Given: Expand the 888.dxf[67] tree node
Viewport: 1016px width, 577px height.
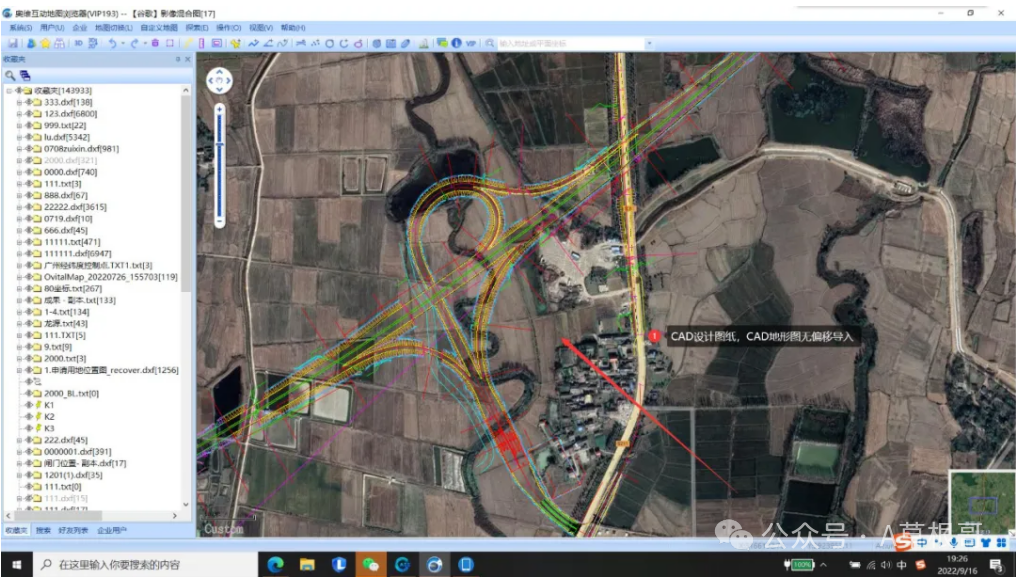Looking at the screenshot, I should click(x=19, y=195).
